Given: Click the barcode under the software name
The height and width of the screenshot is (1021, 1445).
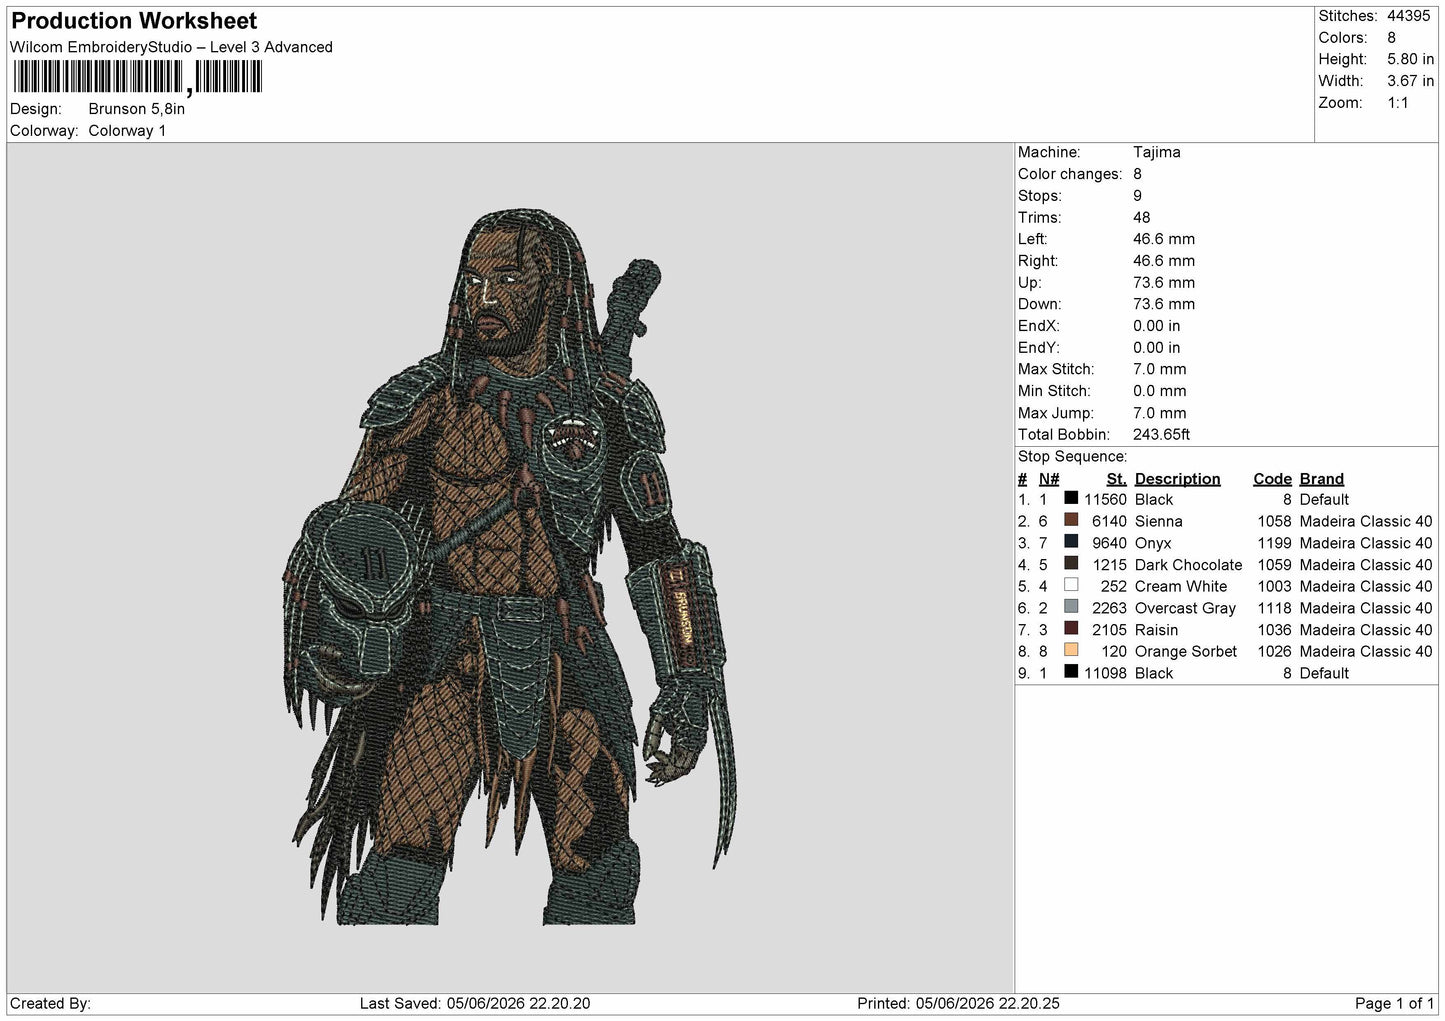Looking at the screenshot, I should (x=138, y=77).
